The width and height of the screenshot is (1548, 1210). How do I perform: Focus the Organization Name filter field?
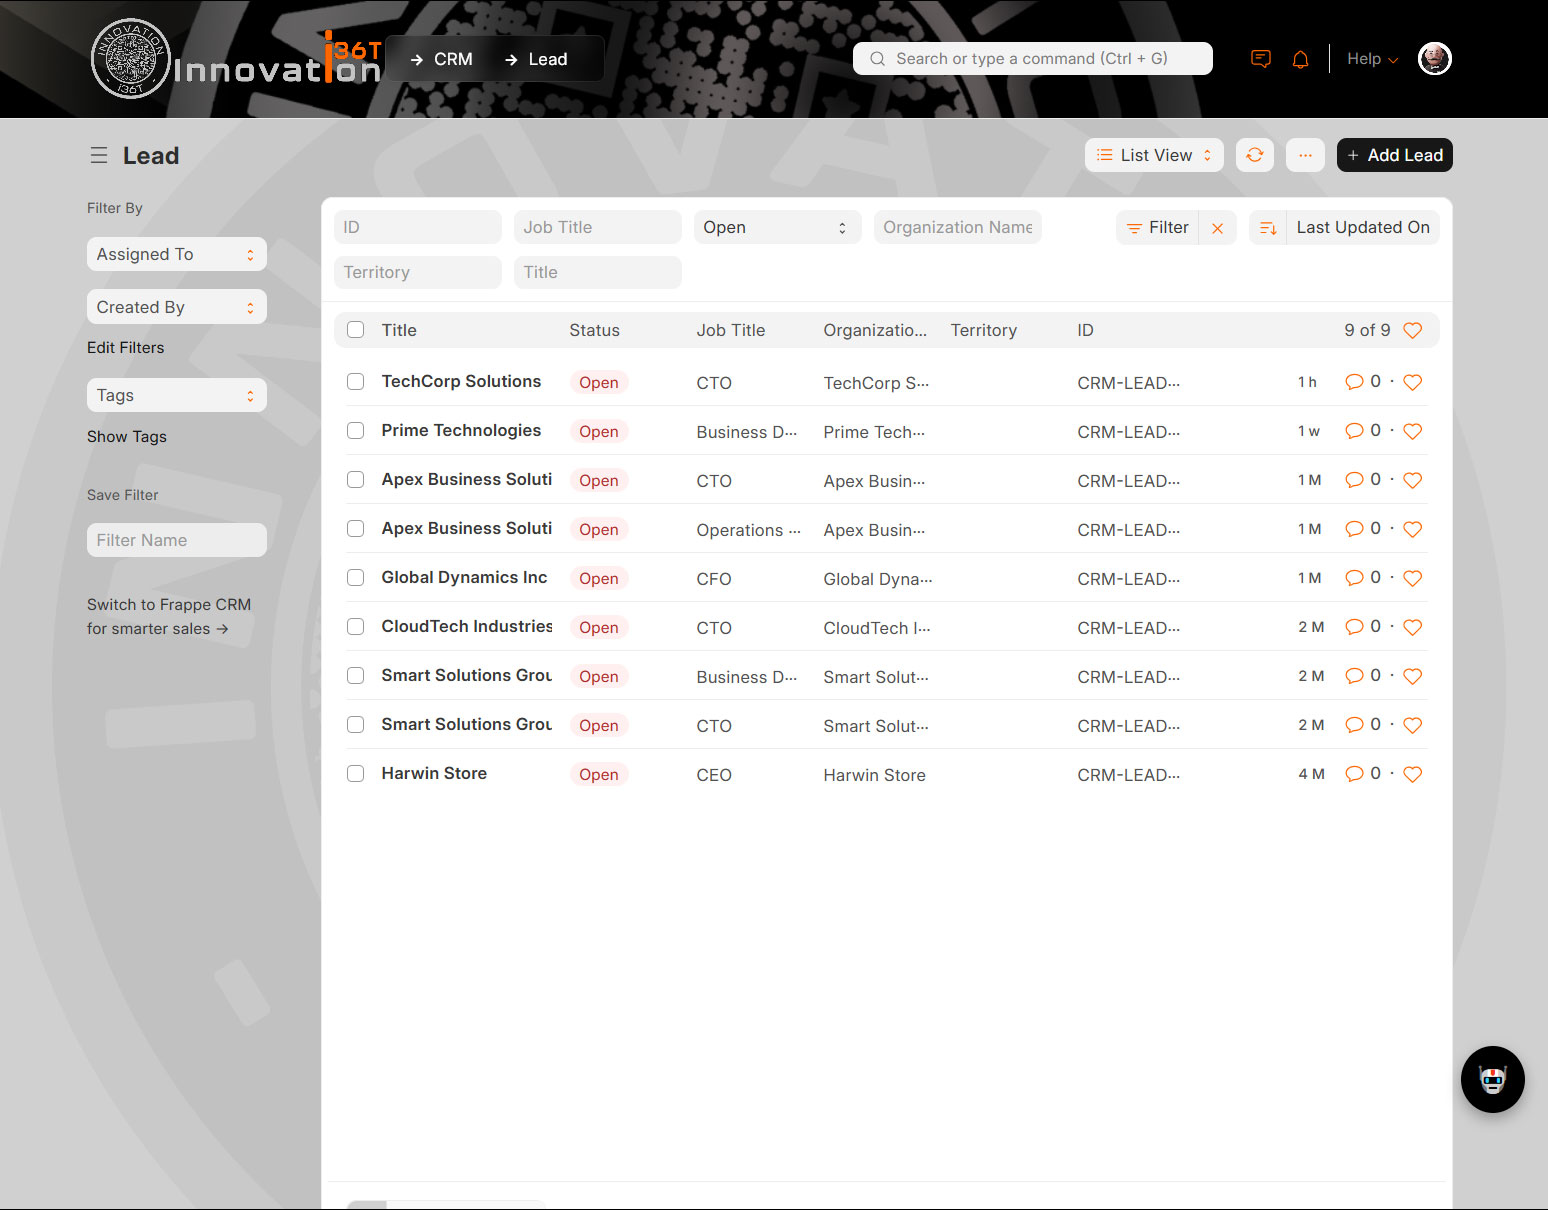point(957,228)
